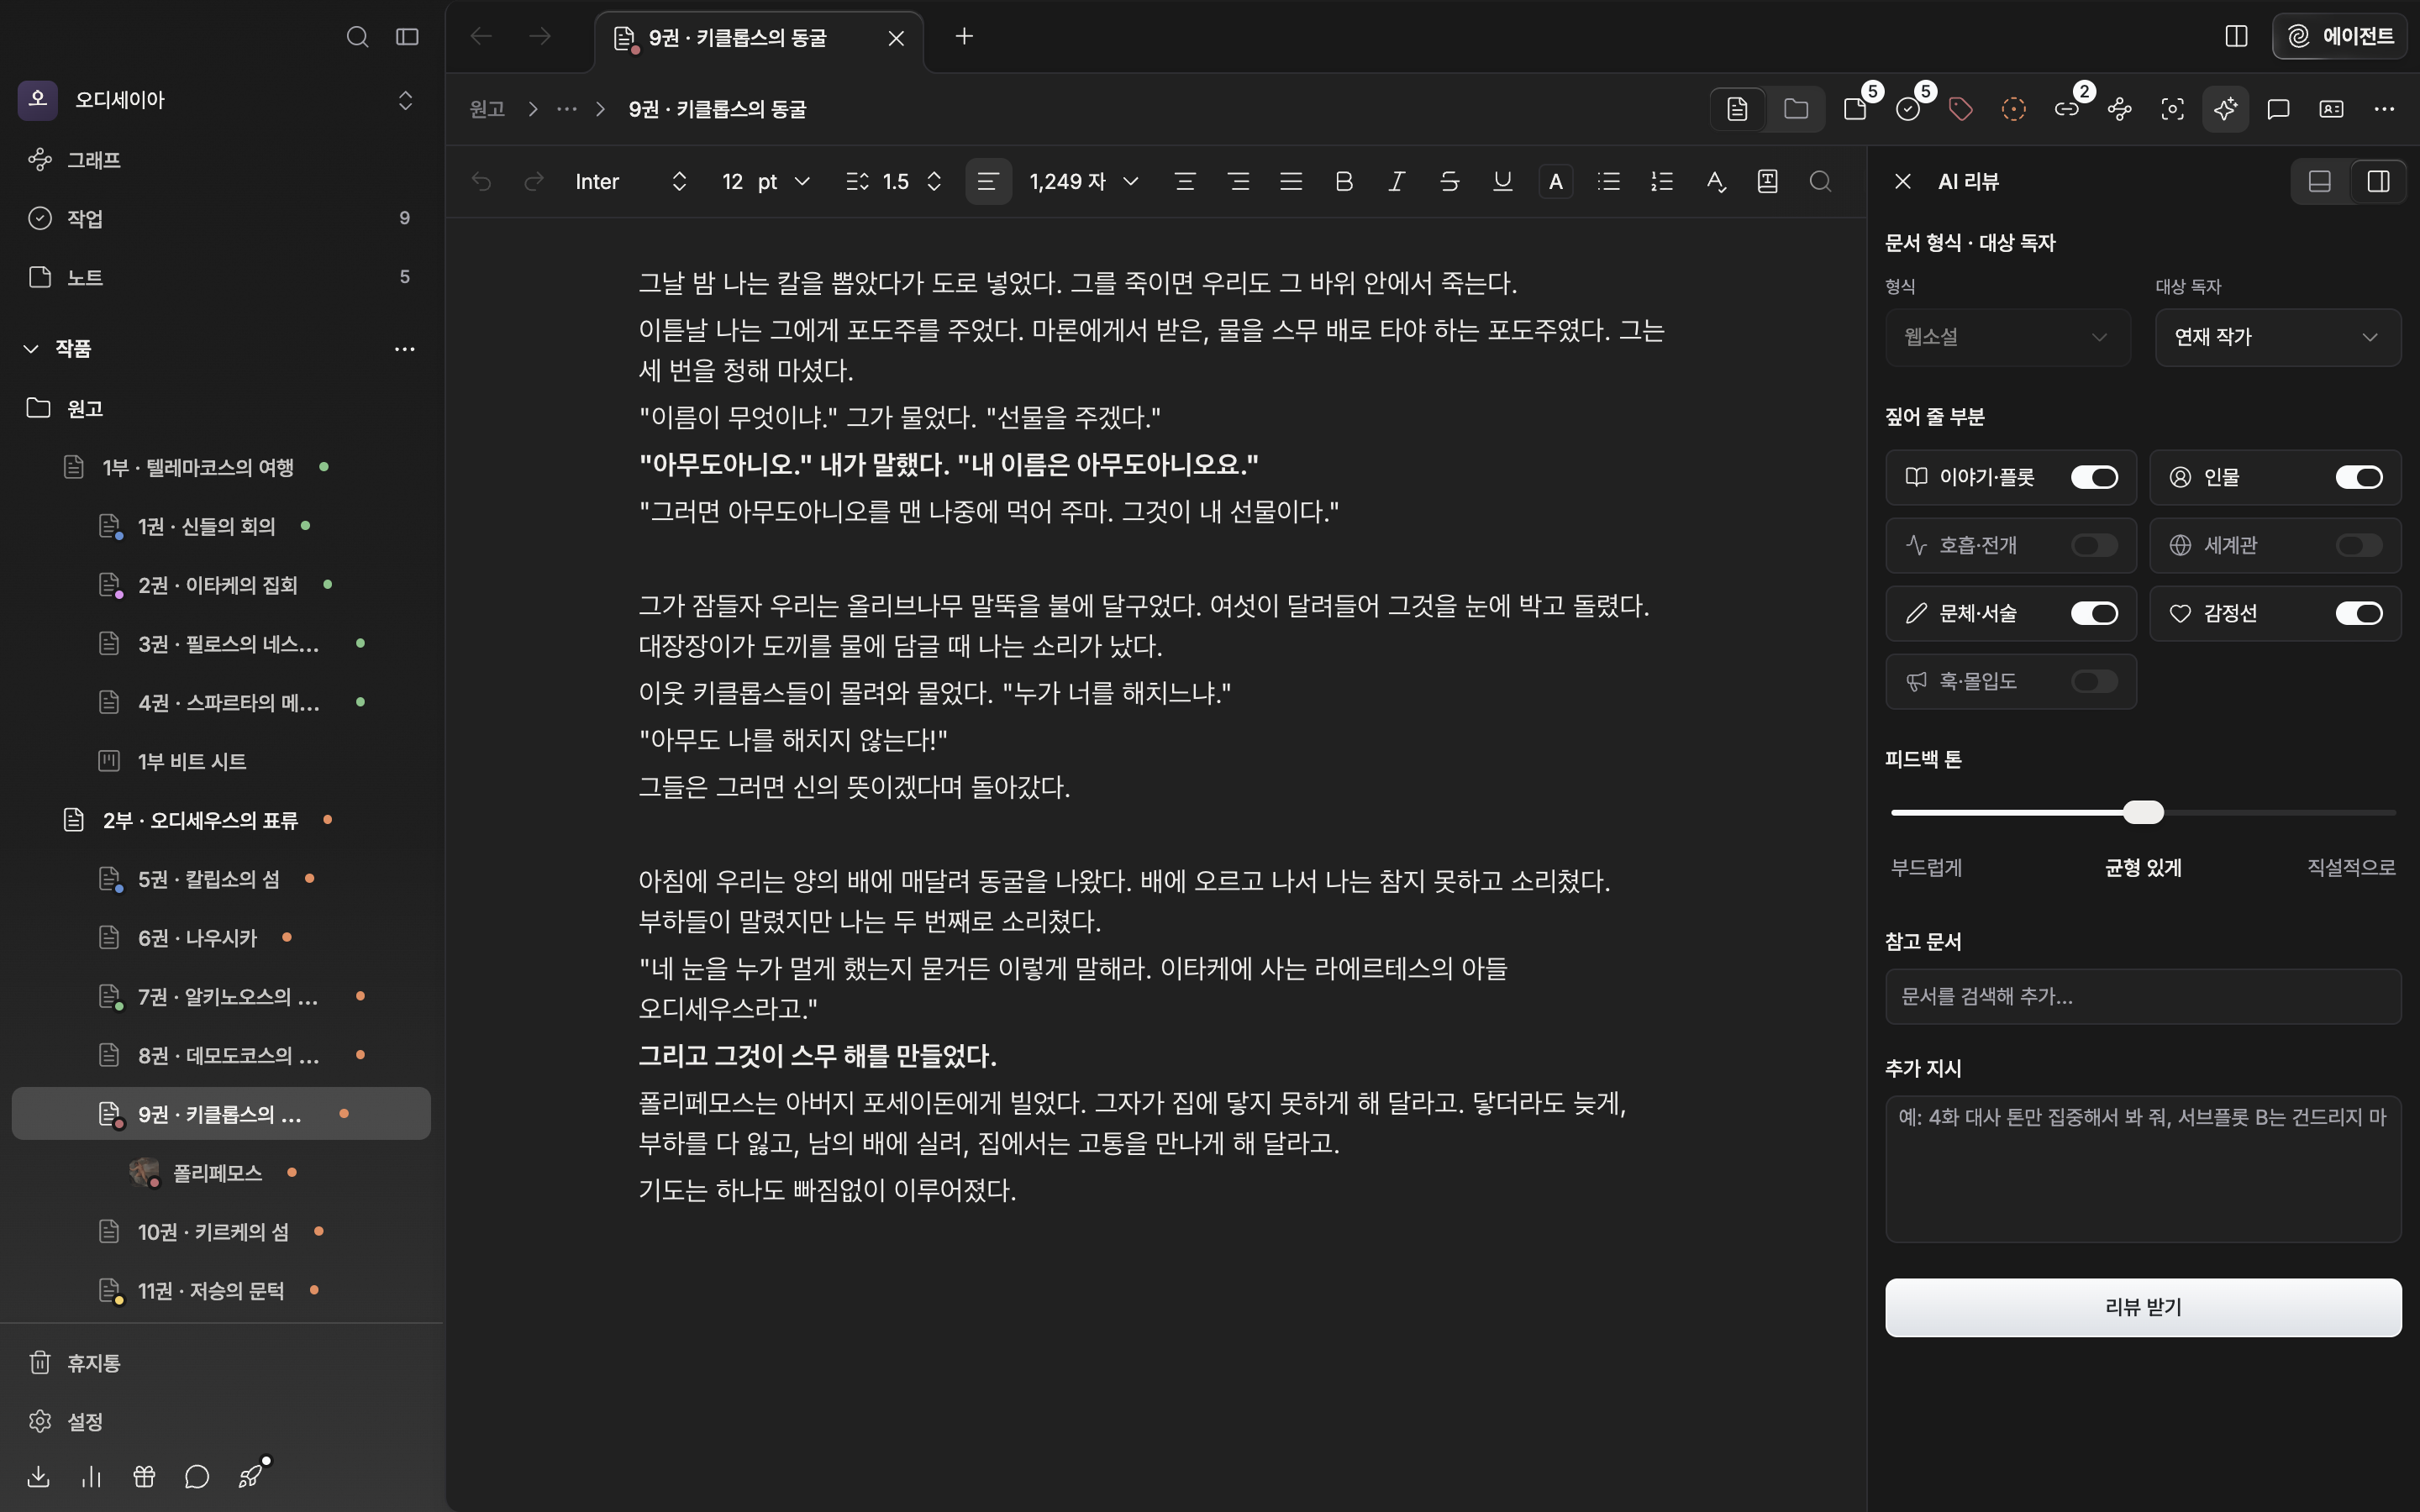The height and width of the screenshot is (1512, 2420).
Task: Click the 원고 breadcrumb link
Action: click(487, 109)
